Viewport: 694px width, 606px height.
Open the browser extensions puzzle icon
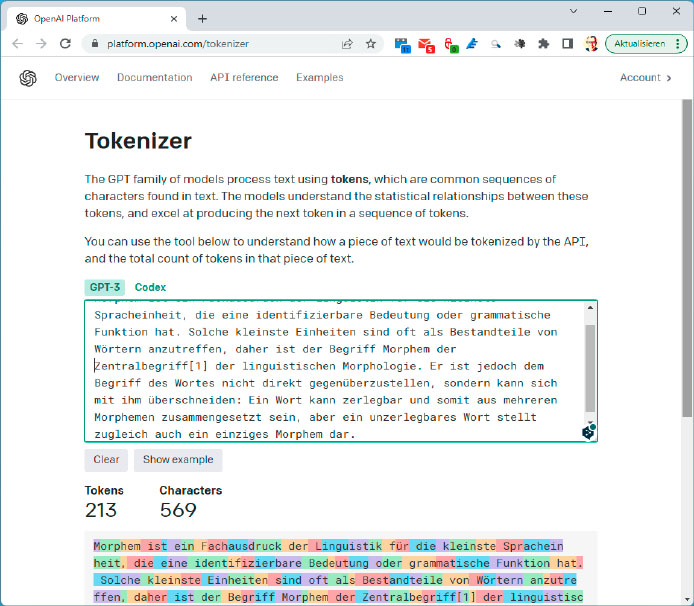(543, 44)
